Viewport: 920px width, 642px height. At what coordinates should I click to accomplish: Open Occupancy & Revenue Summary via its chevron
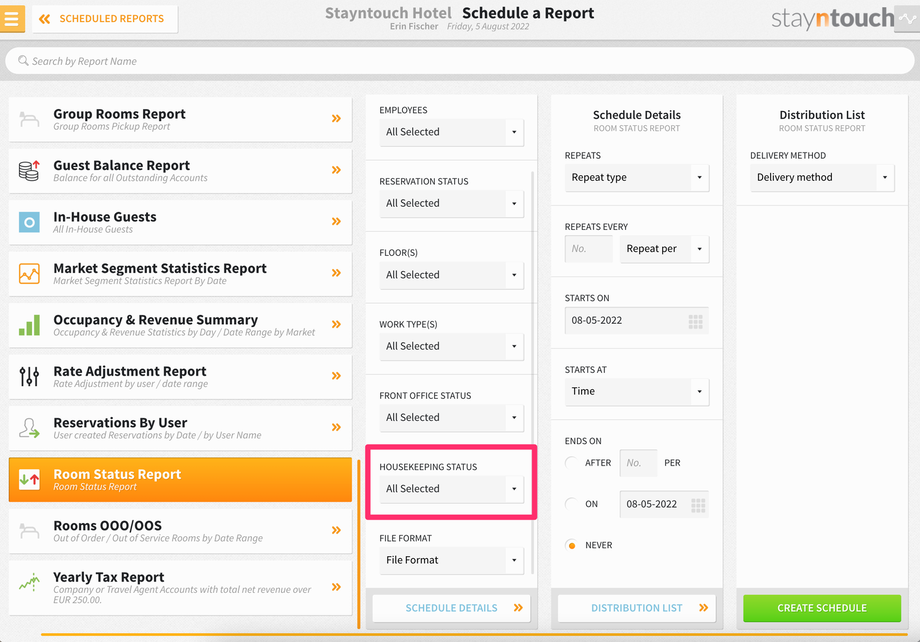(336, 325)
